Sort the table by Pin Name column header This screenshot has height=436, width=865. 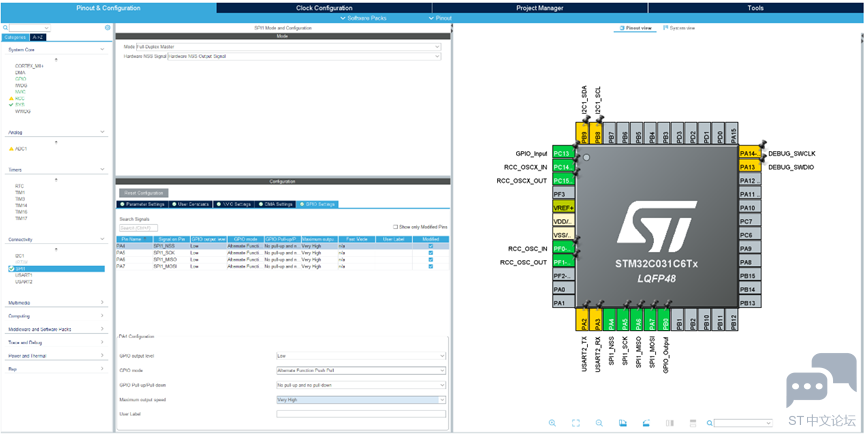click(x=134, y=240)
